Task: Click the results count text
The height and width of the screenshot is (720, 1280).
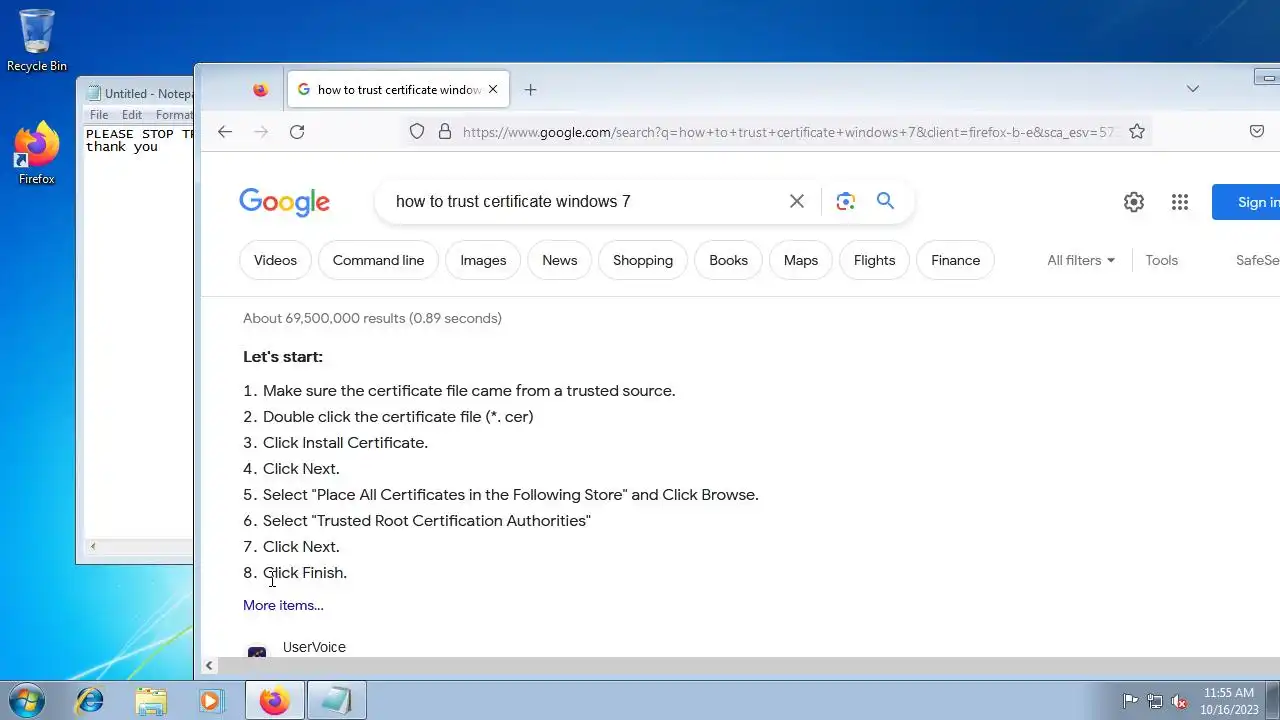Action: pyautogui.click(x=372, y=318)
